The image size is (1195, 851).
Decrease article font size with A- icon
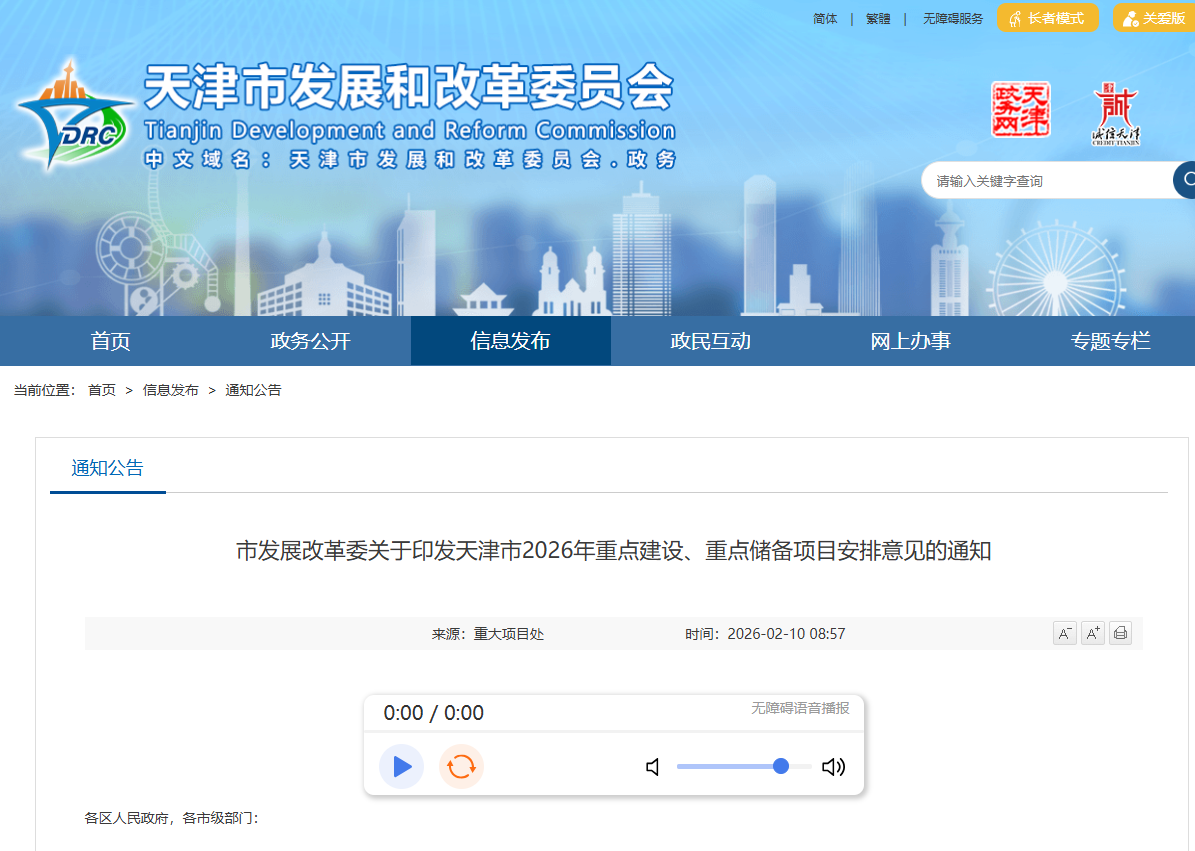(1065, 633)
